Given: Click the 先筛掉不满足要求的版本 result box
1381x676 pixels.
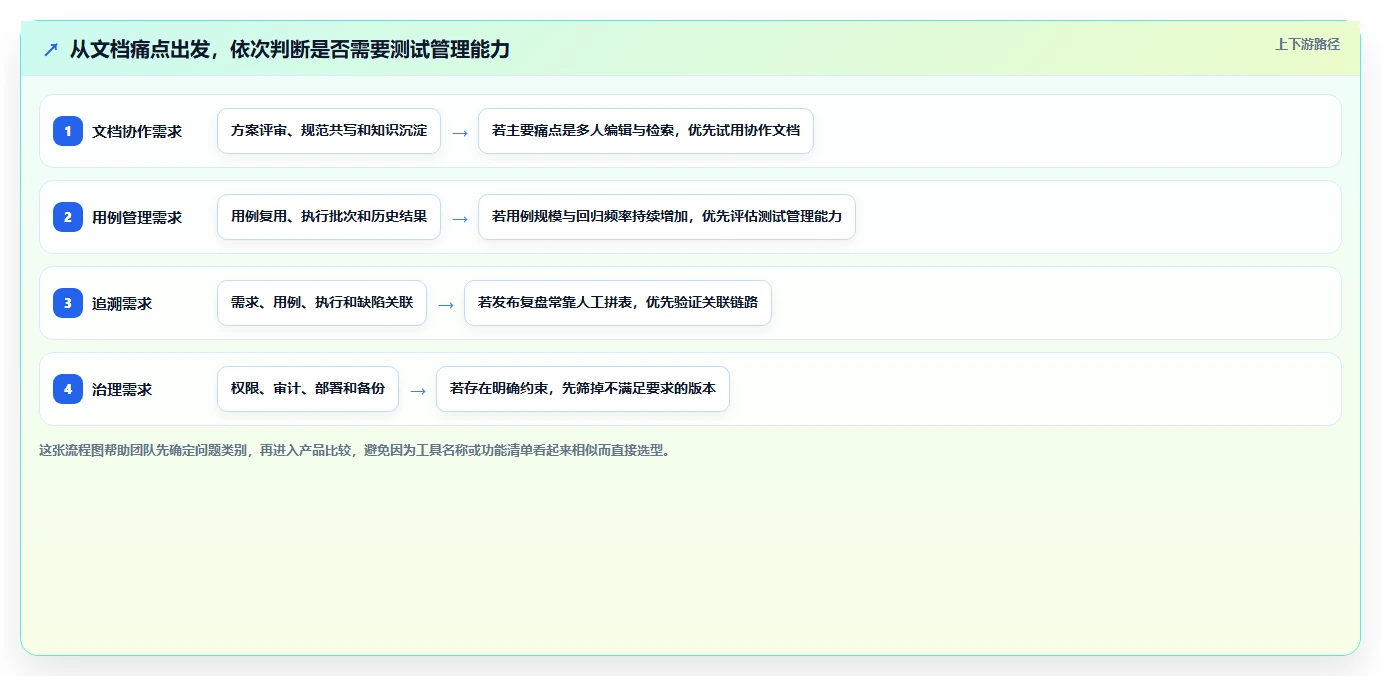Looking at the screenshot, I should pyautogui.click(x=583, y=389).
